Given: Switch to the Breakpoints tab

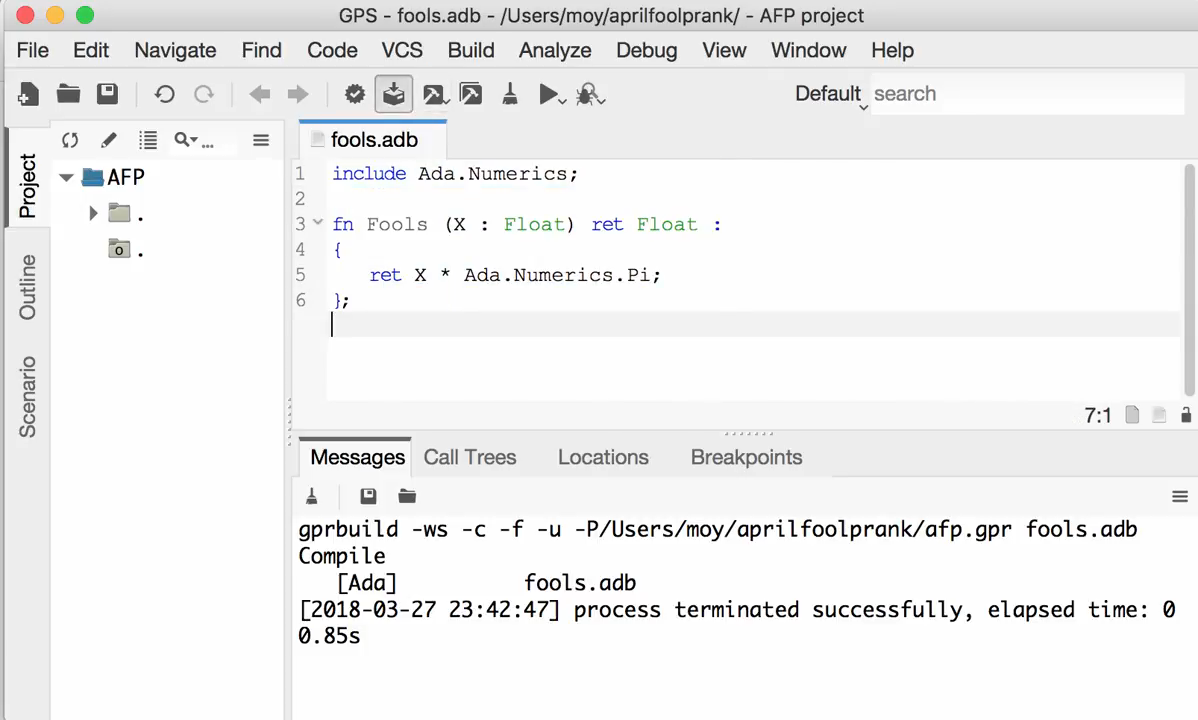Looking at the screenshot, I should pyautogui.click(x=745, y=457).
